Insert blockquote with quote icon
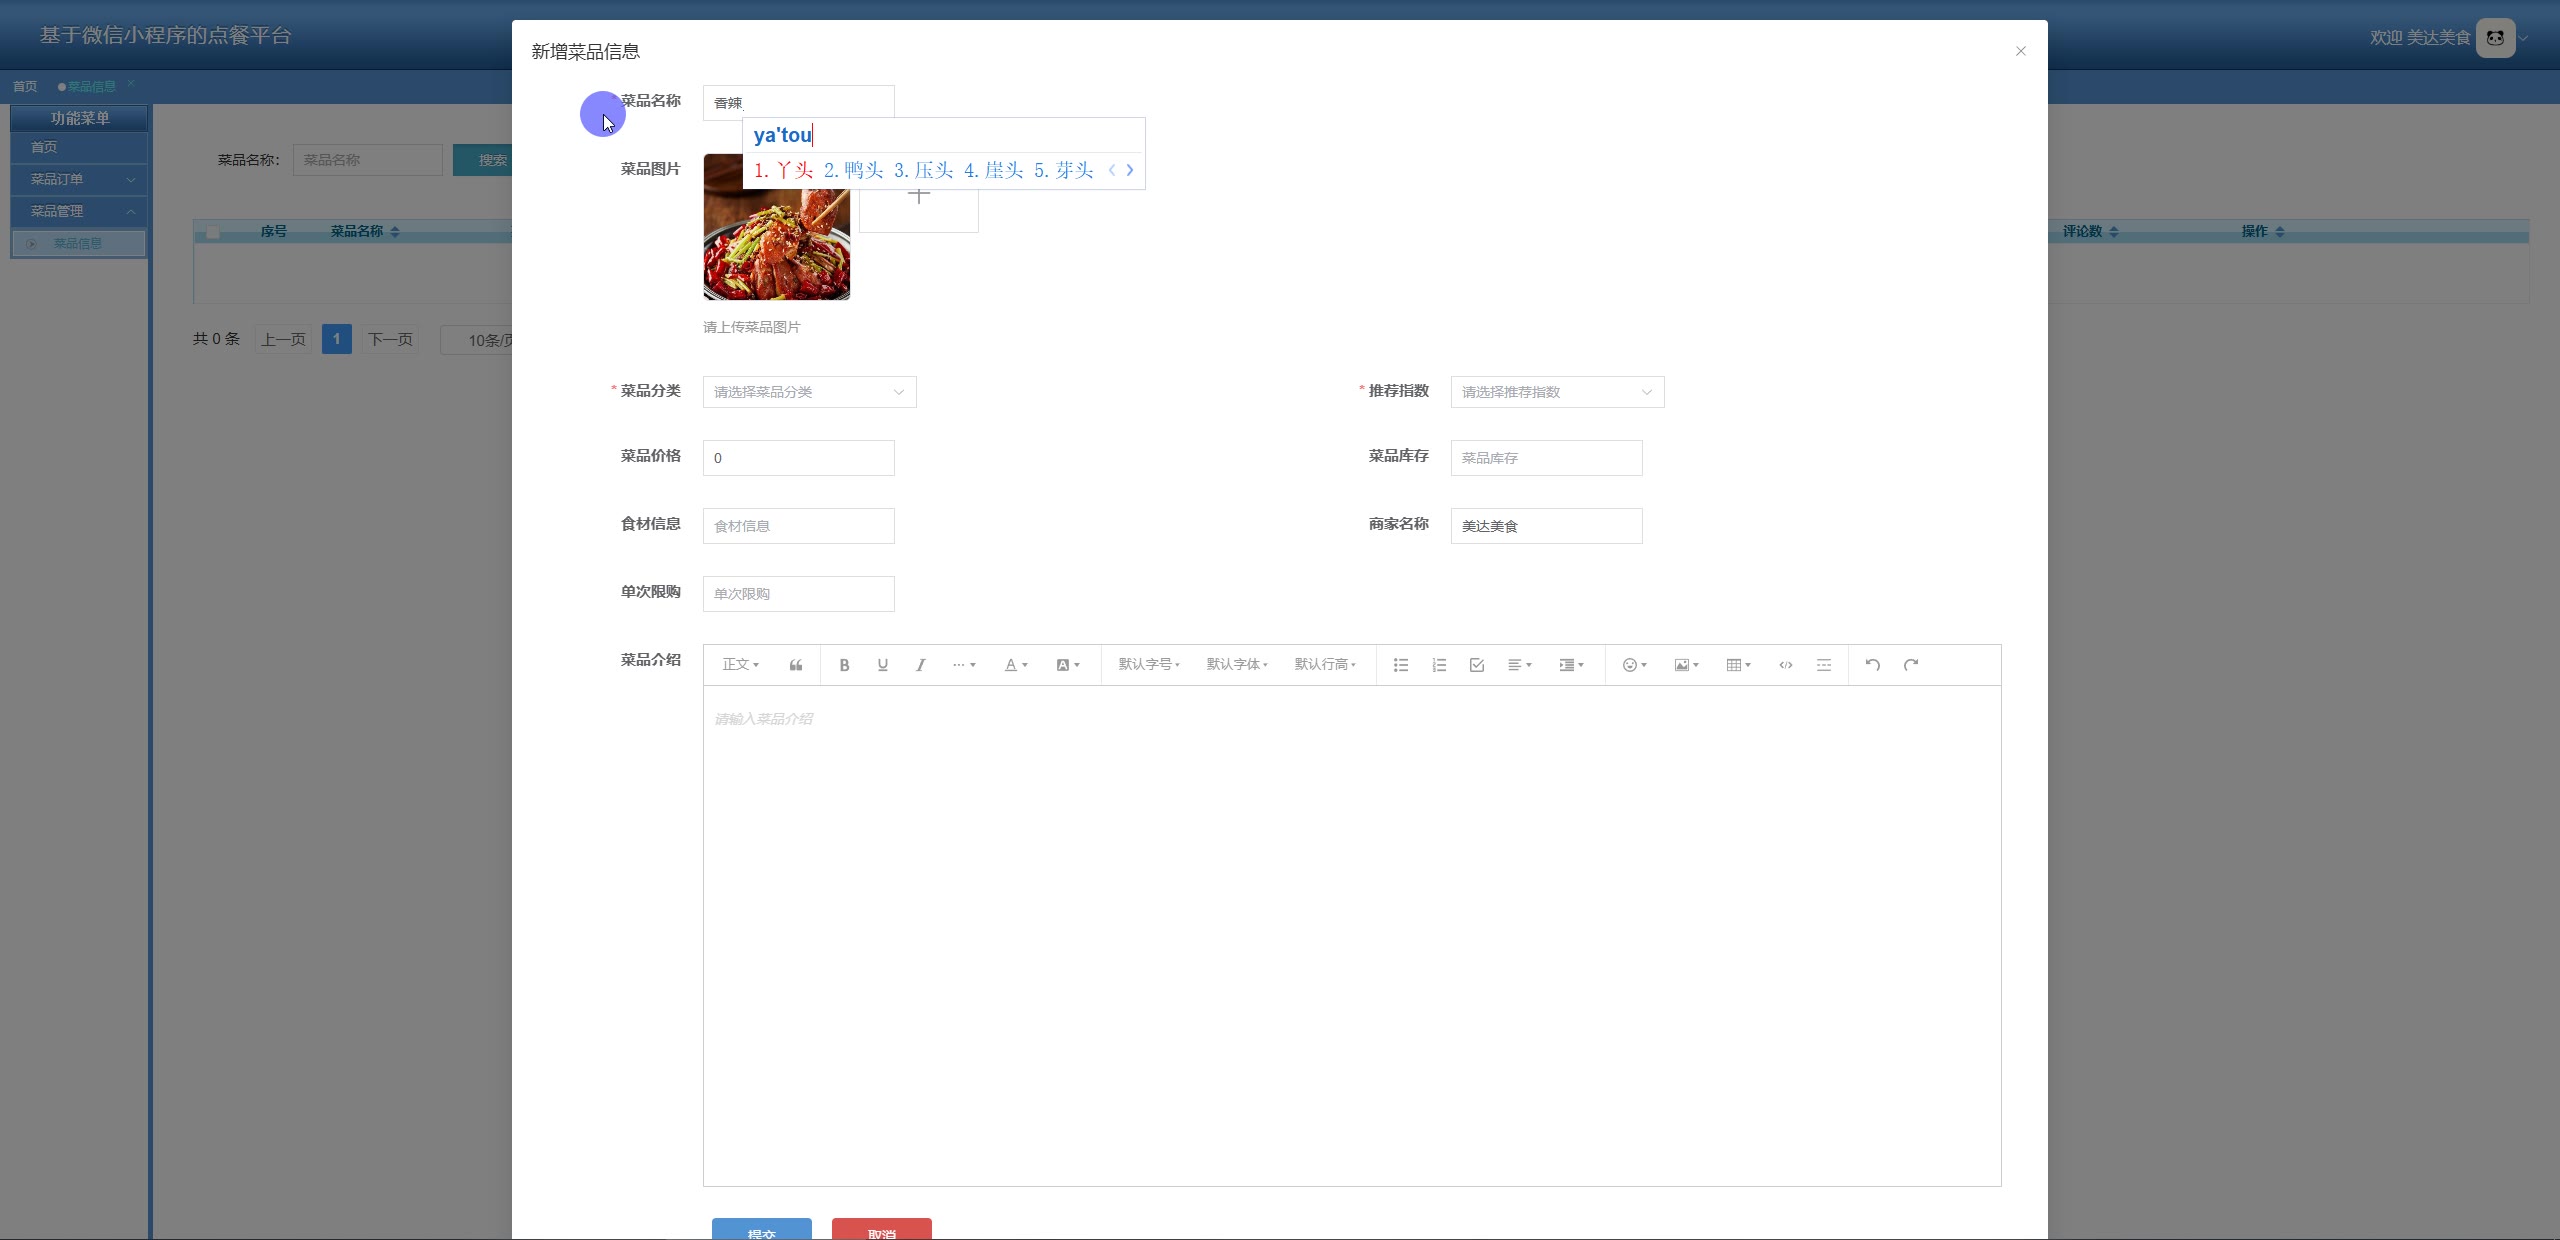 [796, 665]
